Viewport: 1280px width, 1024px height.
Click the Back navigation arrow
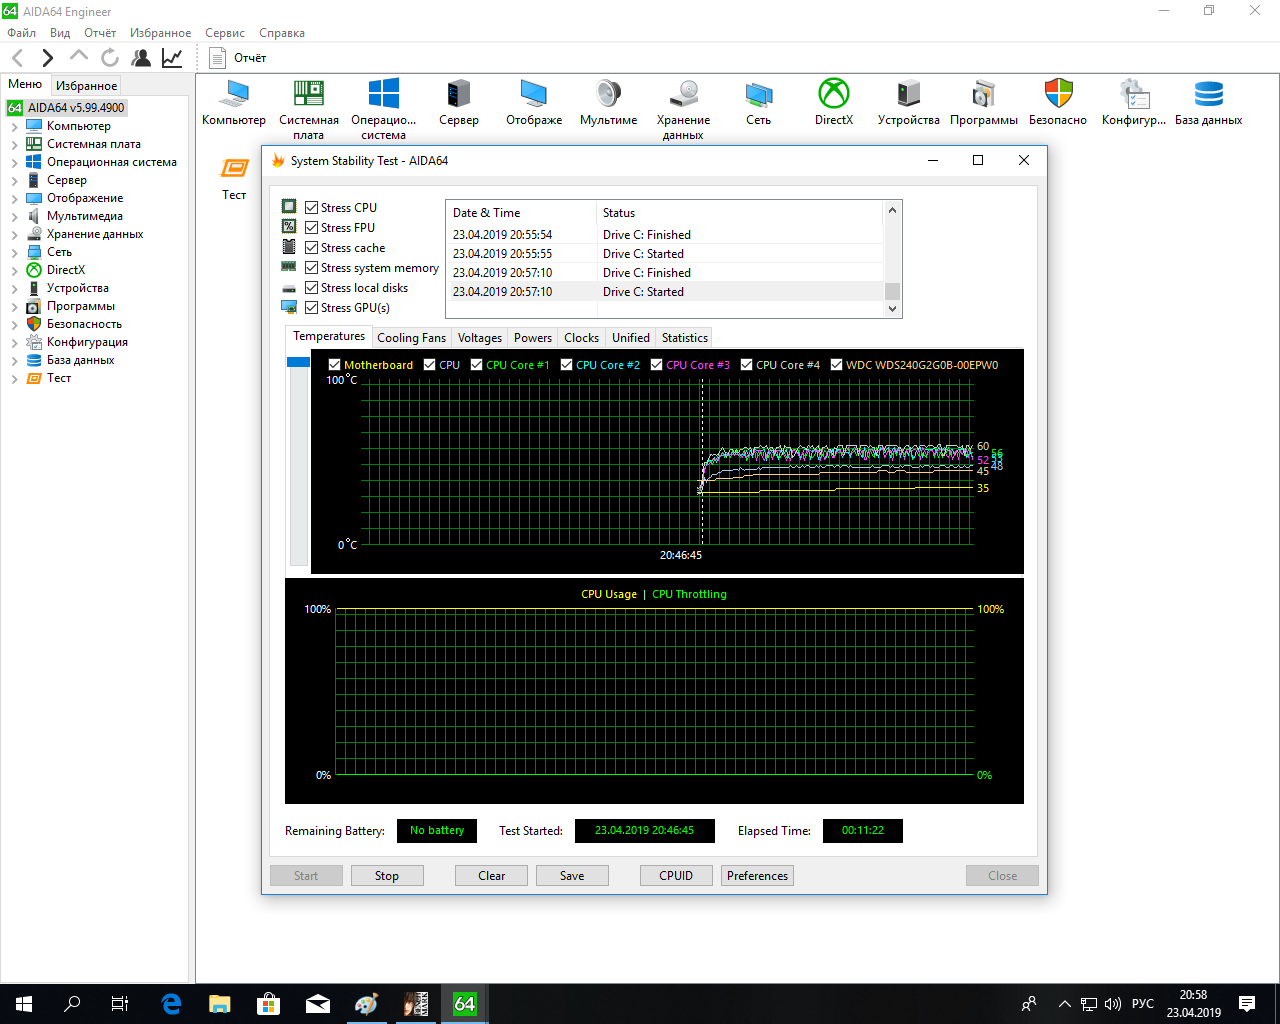coord(18,58)
